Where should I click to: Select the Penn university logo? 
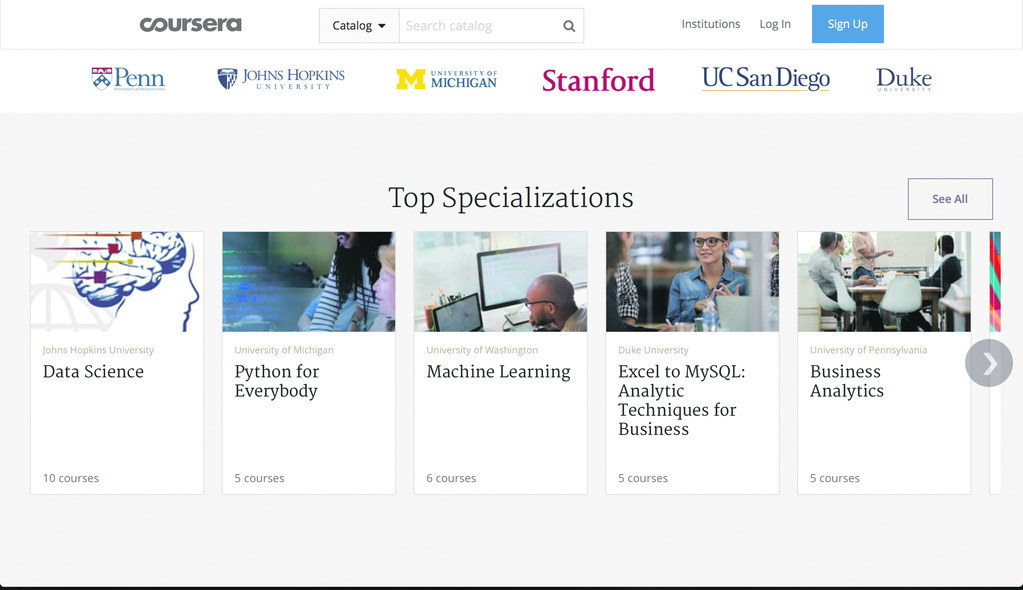click(x=128, y=79)
